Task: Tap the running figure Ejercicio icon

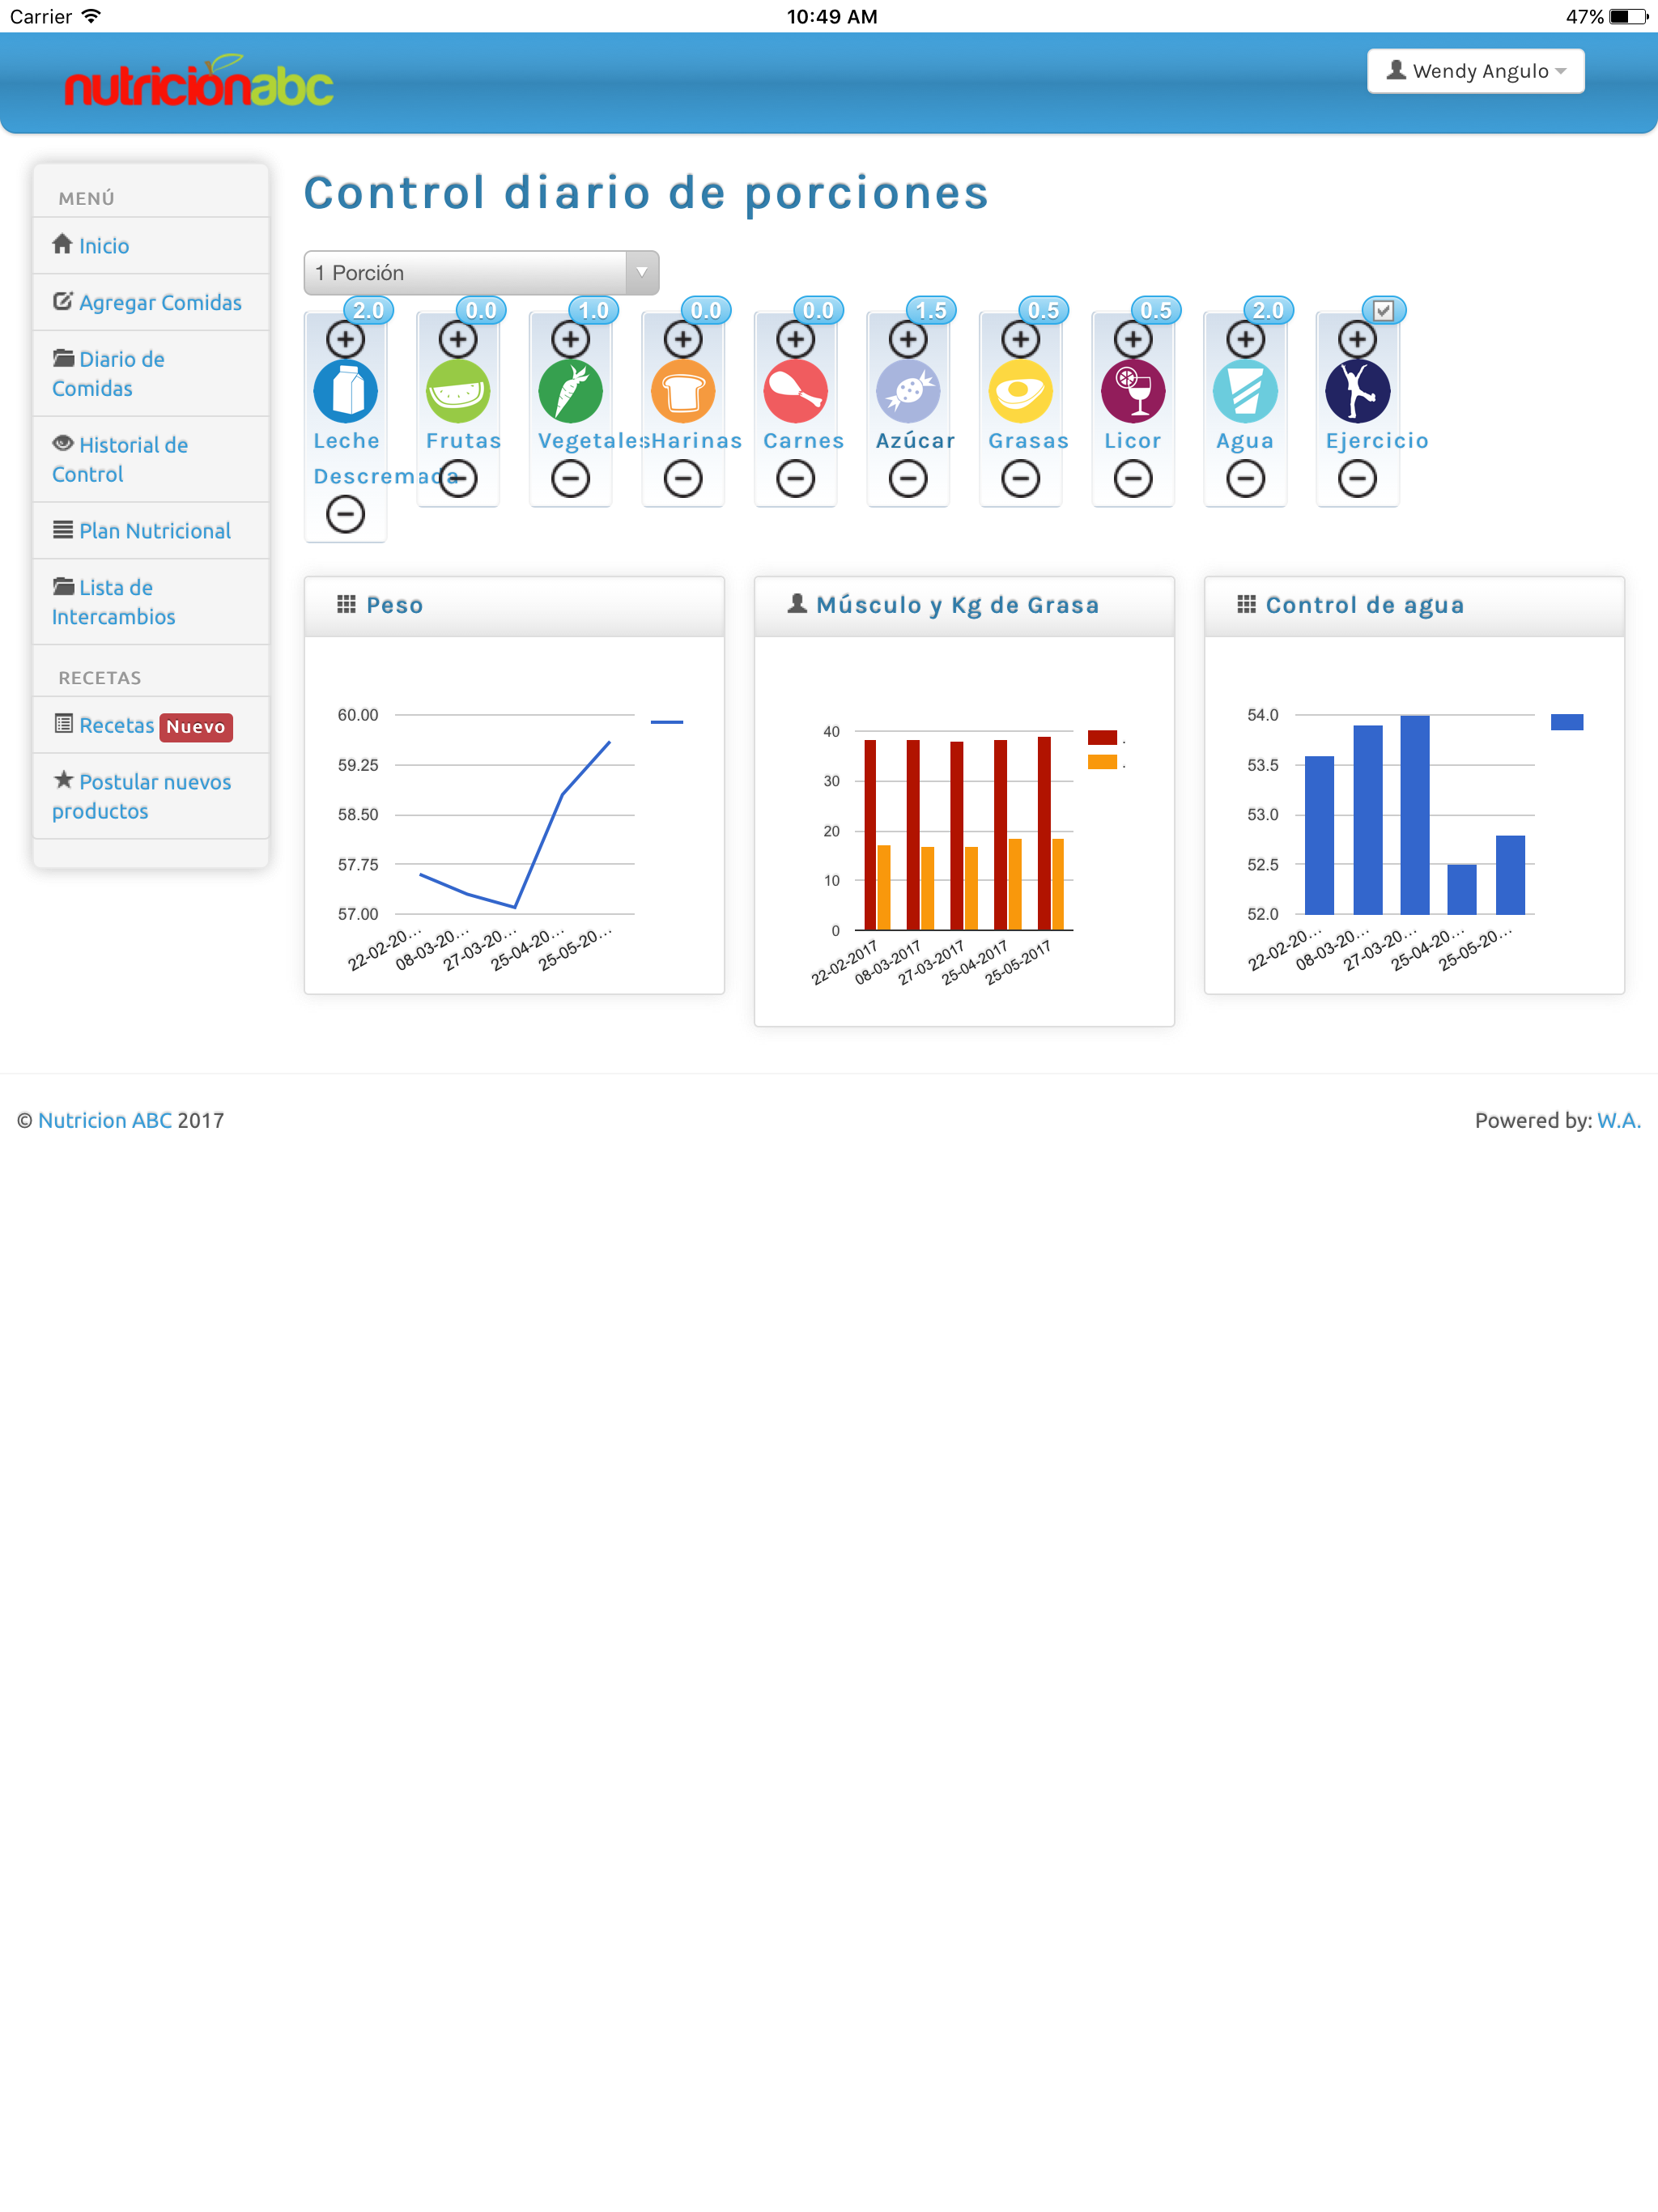Action: [1357, 391]
